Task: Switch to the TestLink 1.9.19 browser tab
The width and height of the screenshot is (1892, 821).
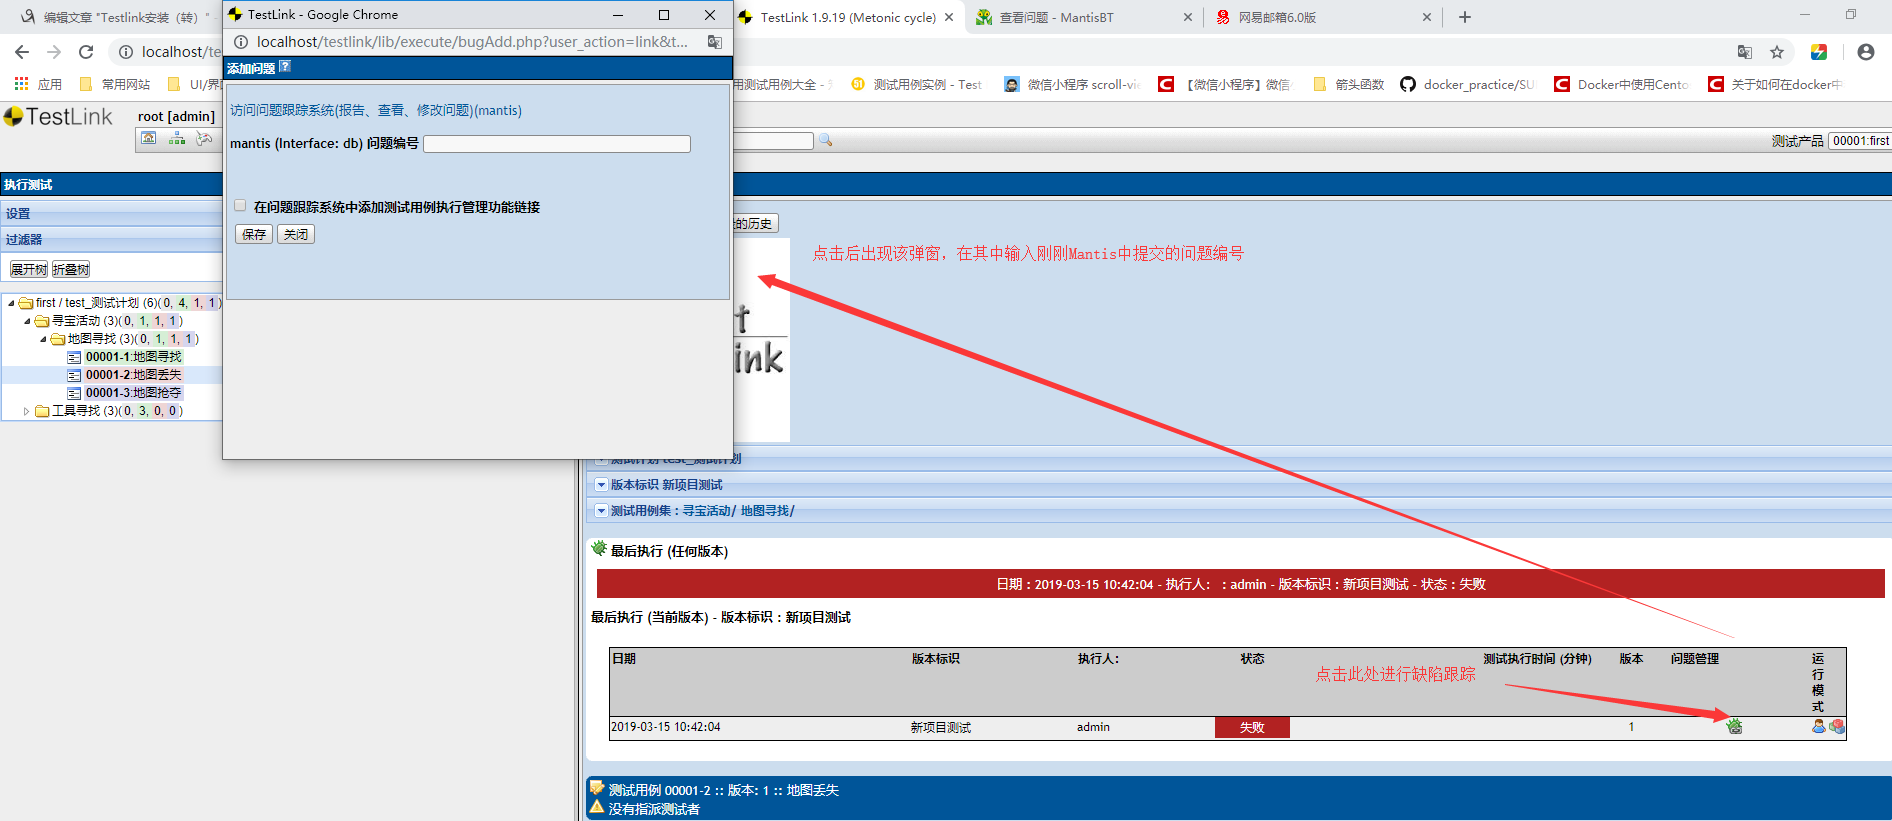Action: click(848, 17)
